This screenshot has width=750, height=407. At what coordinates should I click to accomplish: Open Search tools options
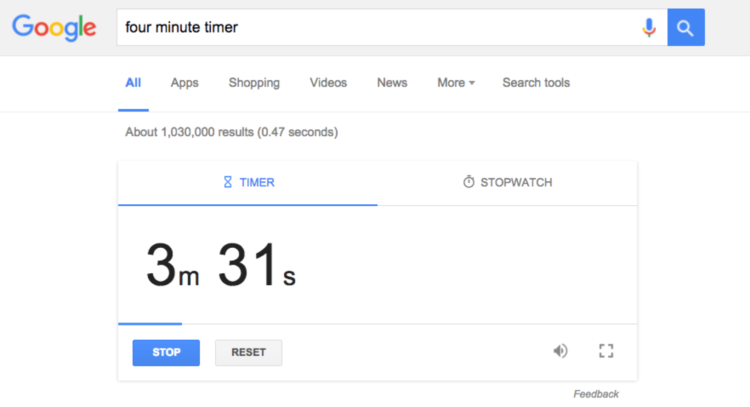536,83
